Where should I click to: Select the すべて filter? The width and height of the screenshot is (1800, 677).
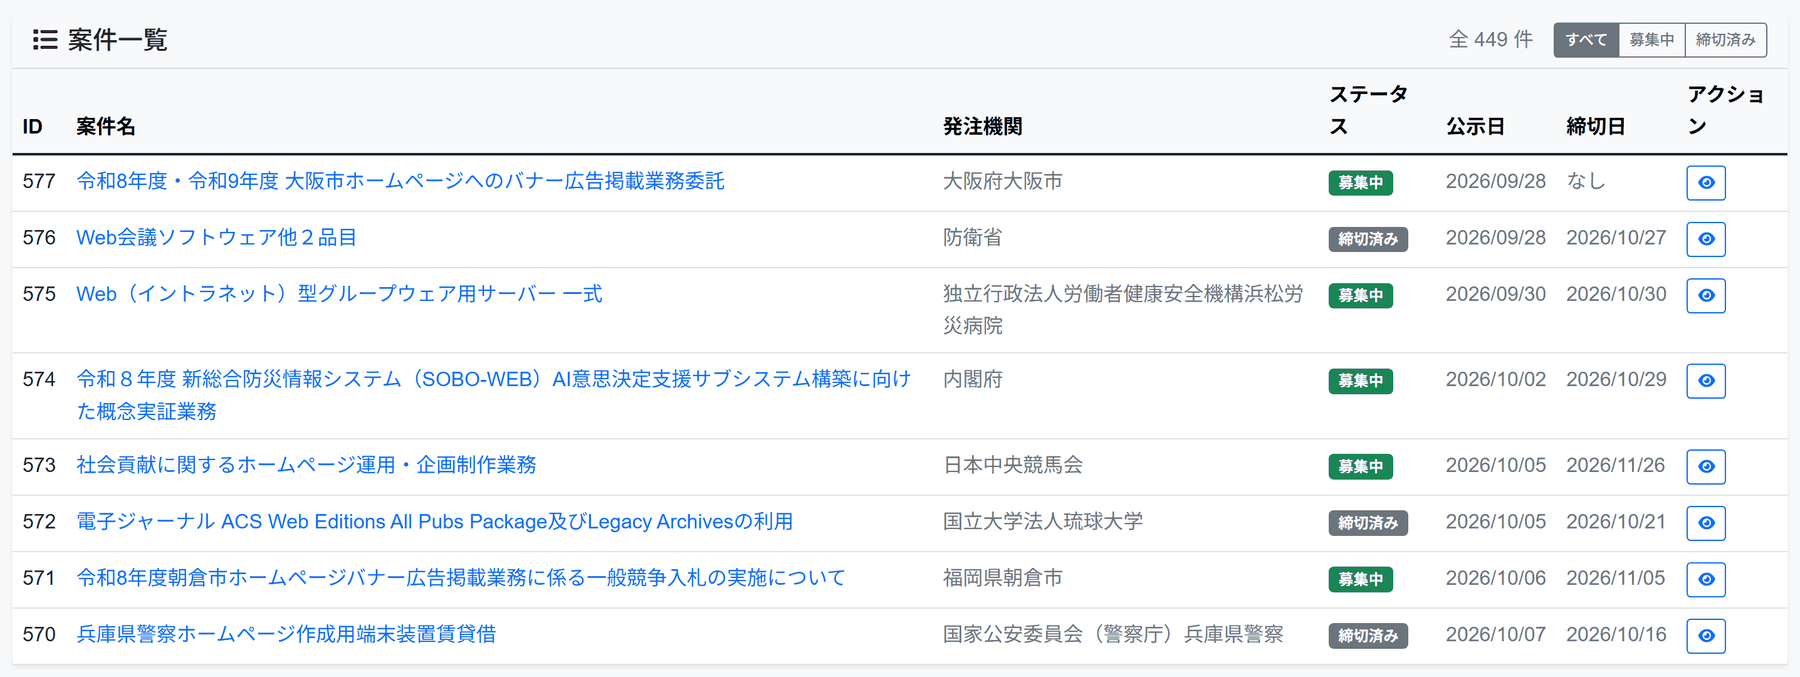1586,40
